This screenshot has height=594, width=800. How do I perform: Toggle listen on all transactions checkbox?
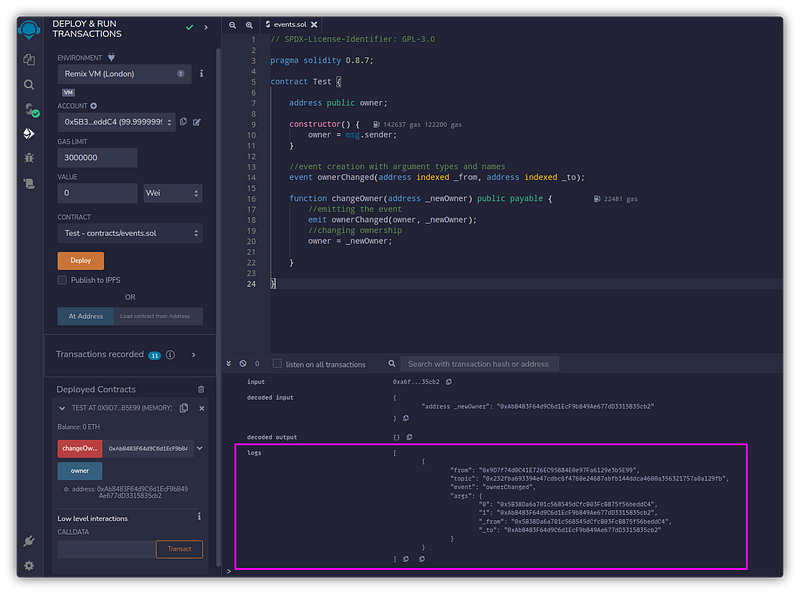(x=278, y=364)
